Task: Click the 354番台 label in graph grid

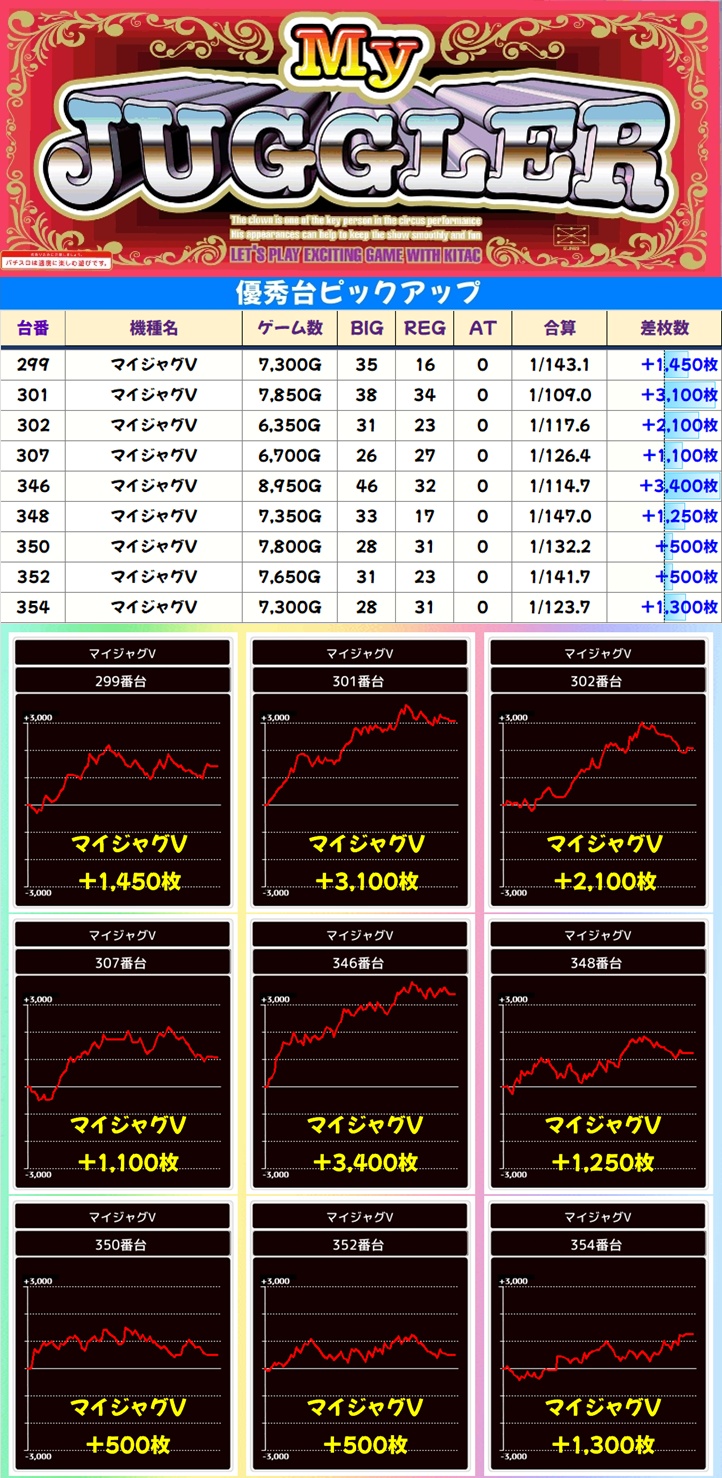Action: tap(598, 1245)
